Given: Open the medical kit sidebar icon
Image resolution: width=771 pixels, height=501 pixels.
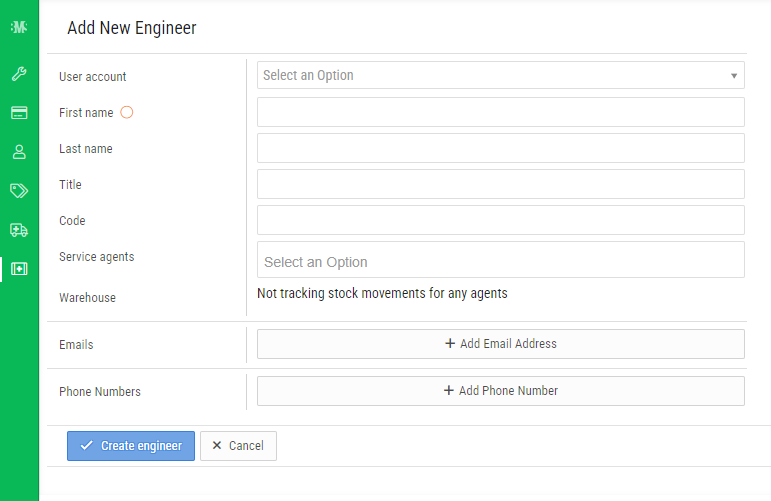Looking at the screenshot, I should 19,268.
